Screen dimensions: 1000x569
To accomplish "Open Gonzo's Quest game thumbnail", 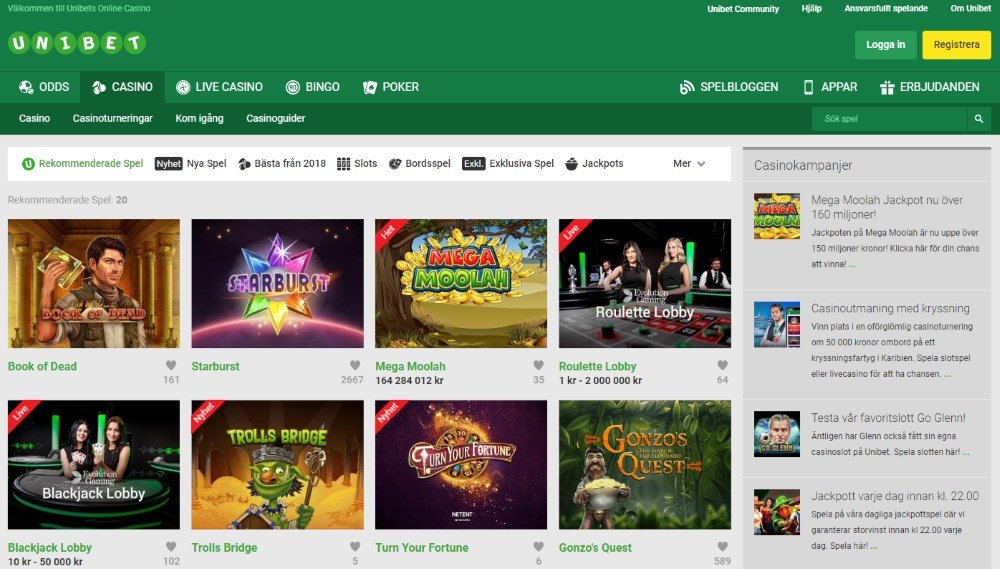I will point(645,464).
